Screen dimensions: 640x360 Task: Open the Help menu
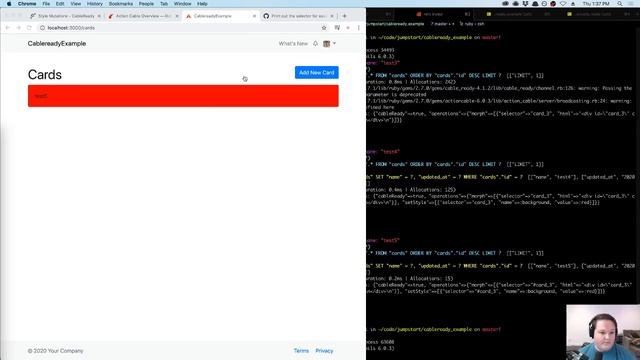pyautogui.click(x=202, y=4)
